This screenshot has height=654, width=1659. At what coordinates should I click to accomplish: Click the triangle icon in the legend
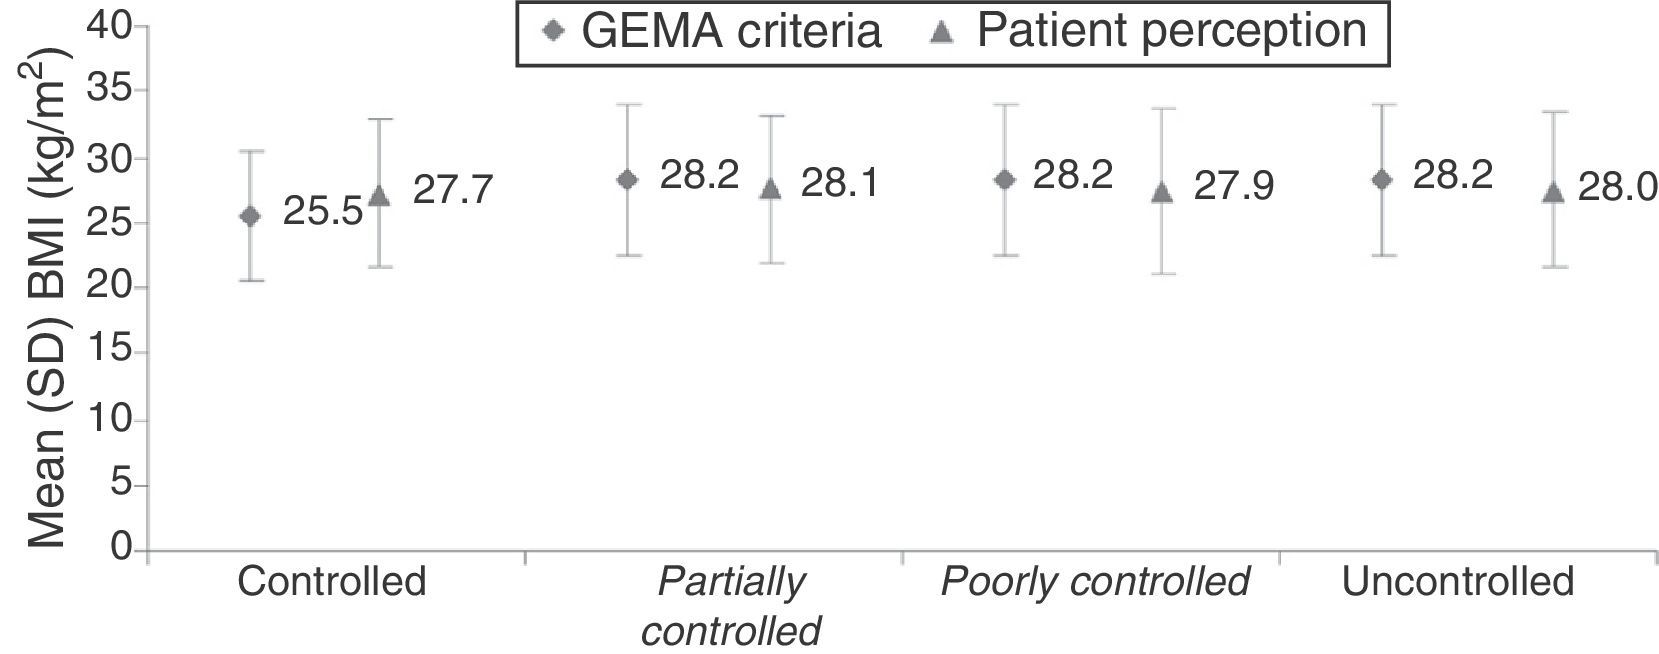point(942,30)
